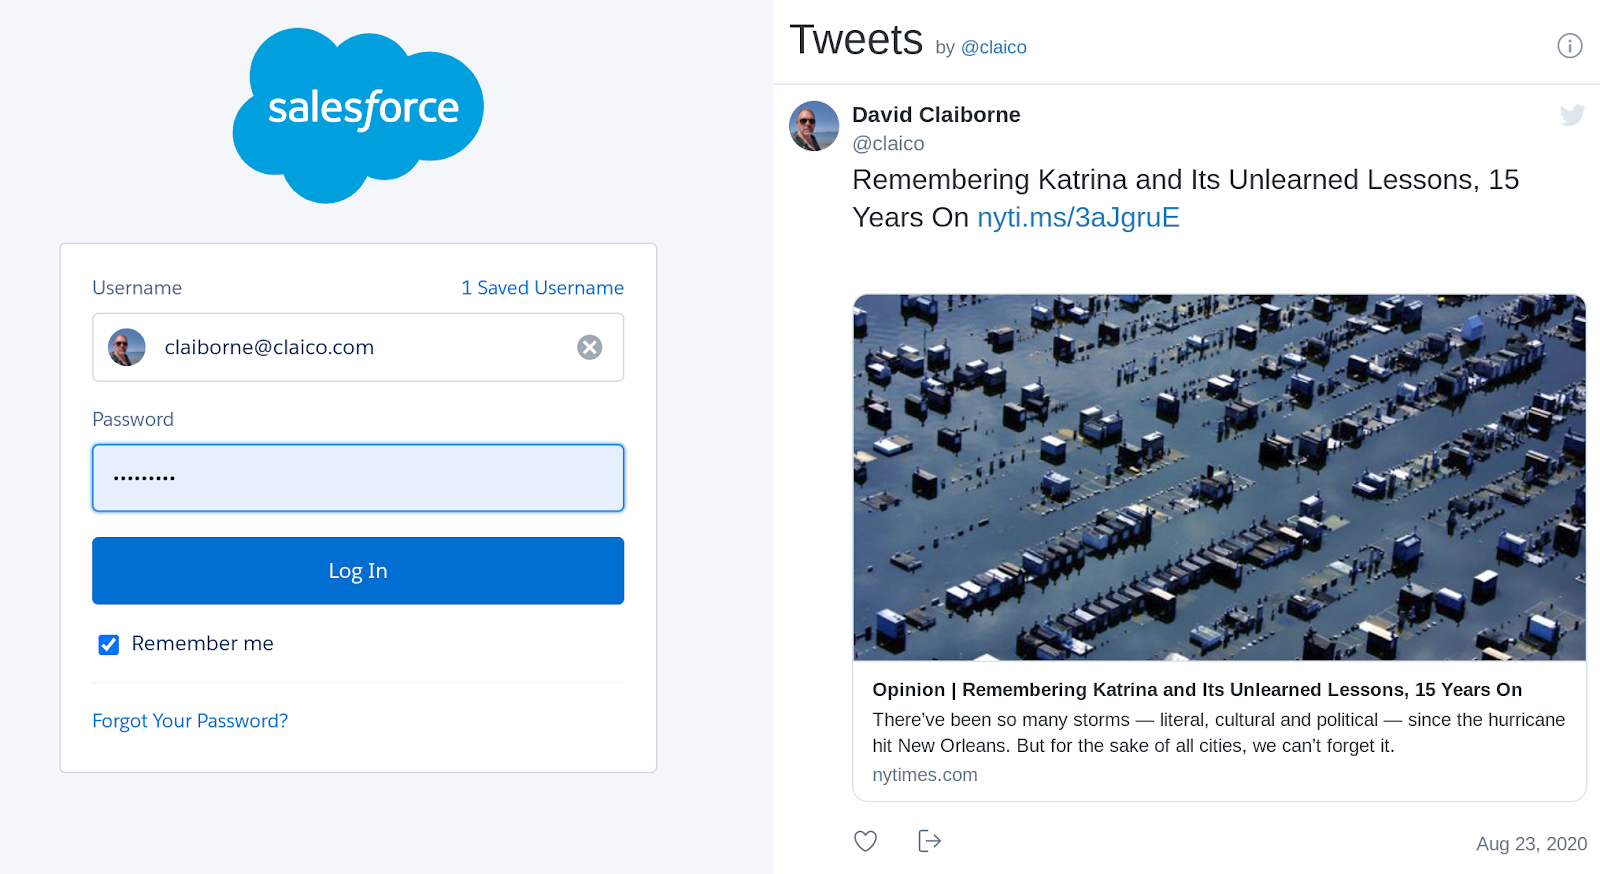Open the Aug 23, 2020 tweet date
The height and width of the screenshot is (874, 1600).
[x=1531, y=844]
